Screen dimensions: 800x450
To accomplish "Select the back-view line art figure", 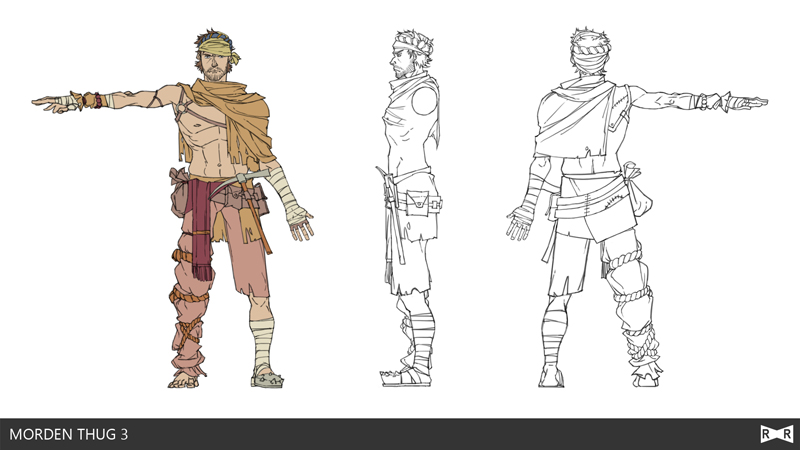I will point(590,200).
